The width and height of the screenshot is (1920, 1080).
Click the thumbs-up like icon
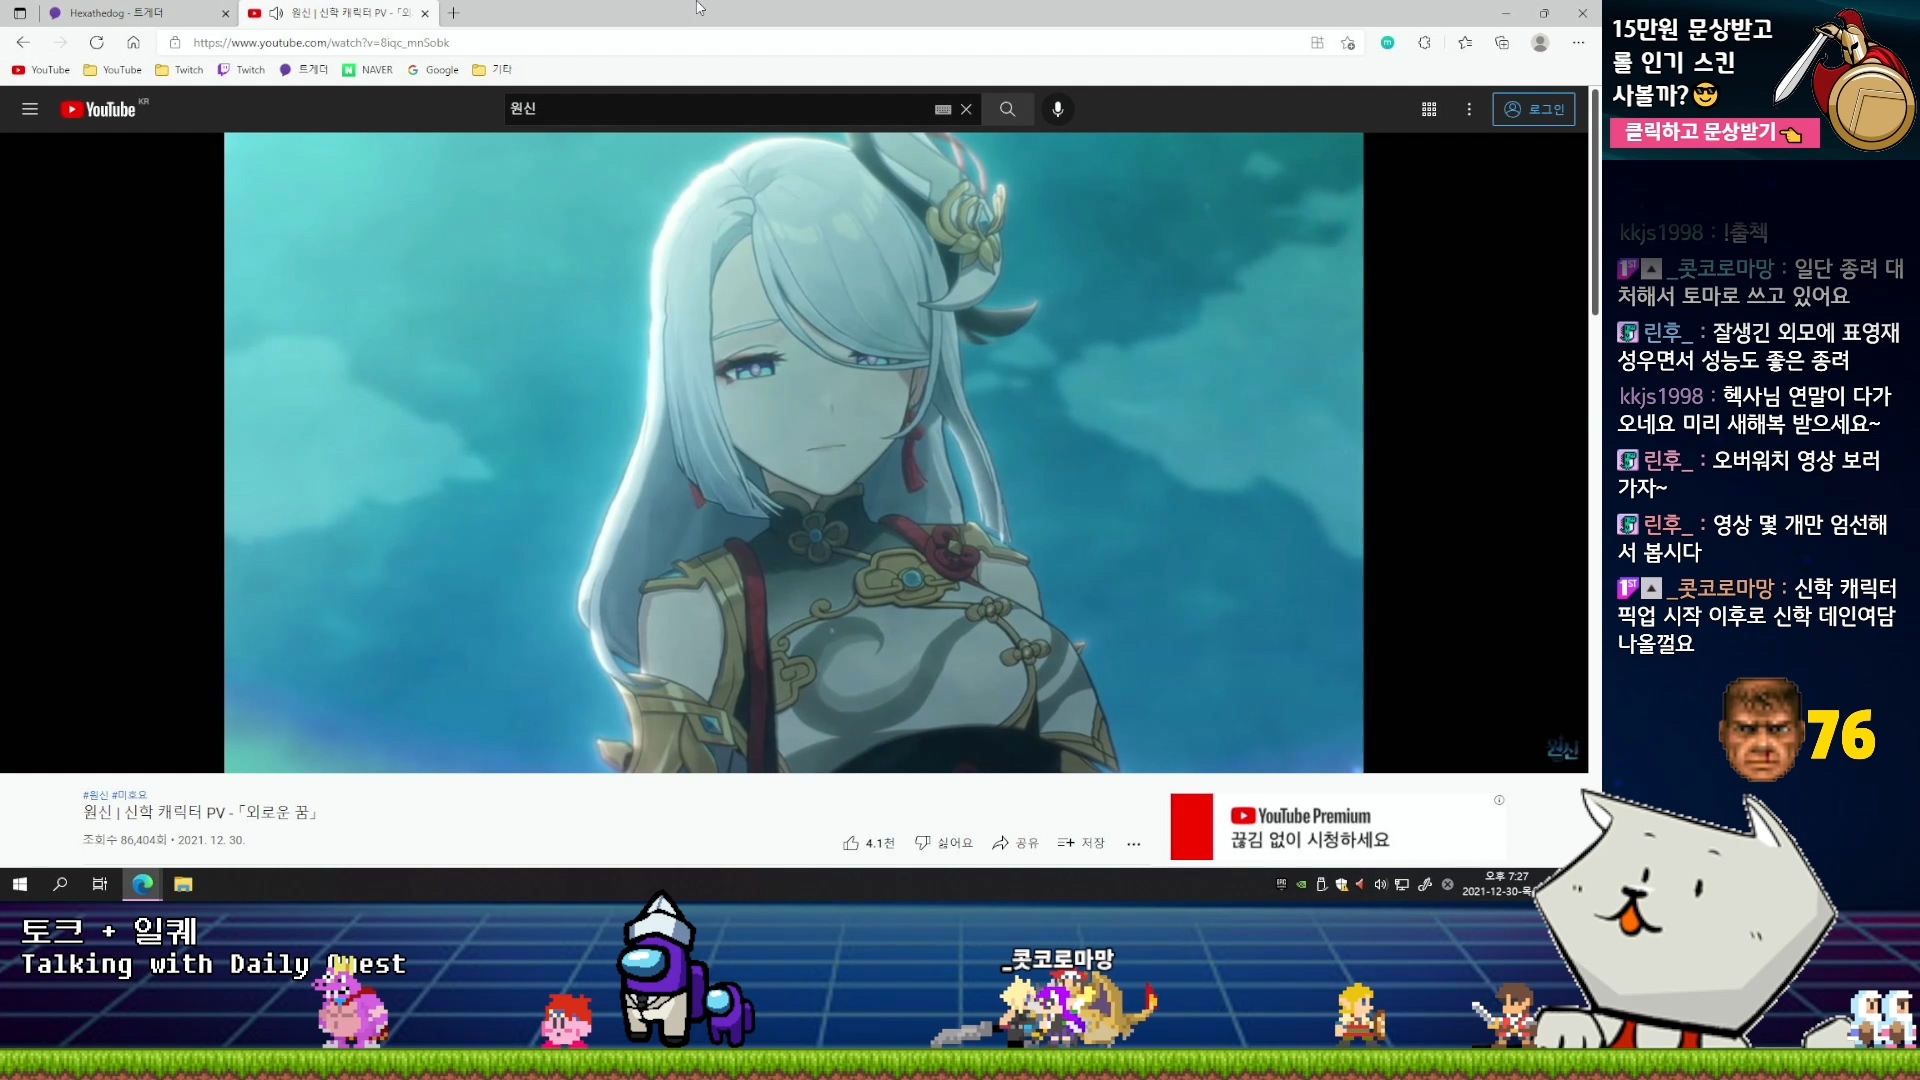[x=851, y=843]
